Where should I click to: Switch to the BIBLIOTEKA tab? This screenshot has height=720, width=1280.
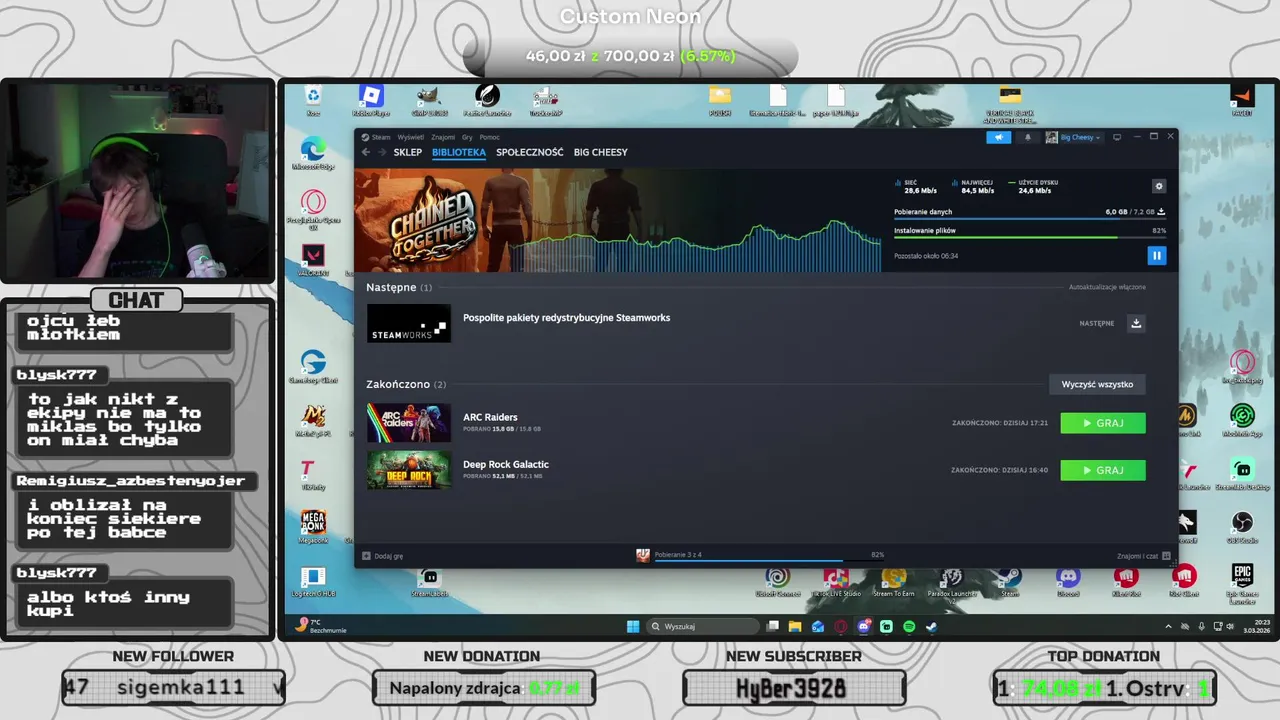coord(459,152)
